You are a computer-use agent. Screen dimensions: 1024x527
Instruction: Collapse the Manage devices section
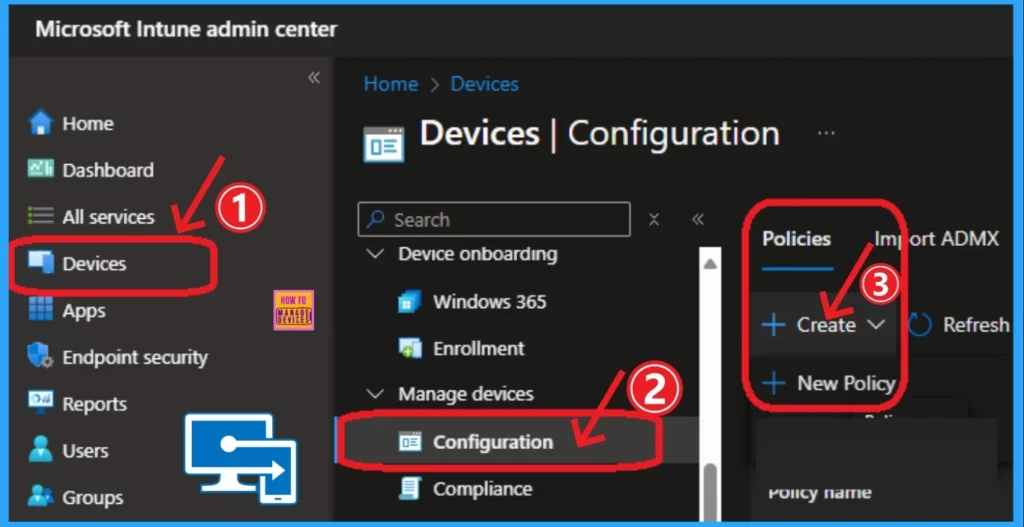click(376, 394)
